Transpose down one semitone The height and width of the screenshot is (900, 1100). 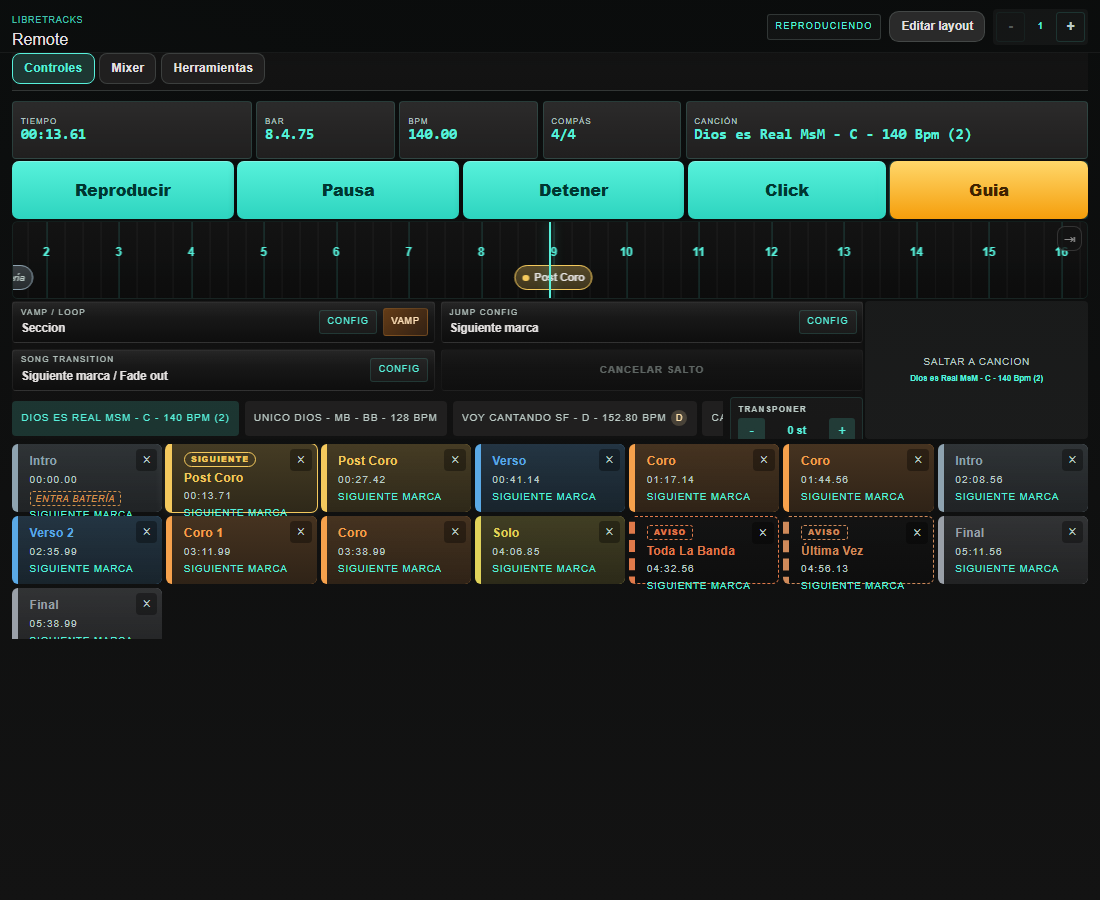coord(751,430)
